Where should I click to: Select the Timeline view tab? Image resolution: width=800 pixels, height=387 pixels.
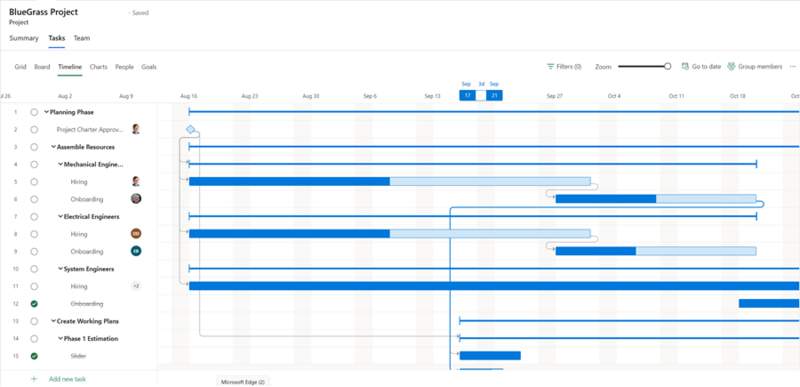70,67
